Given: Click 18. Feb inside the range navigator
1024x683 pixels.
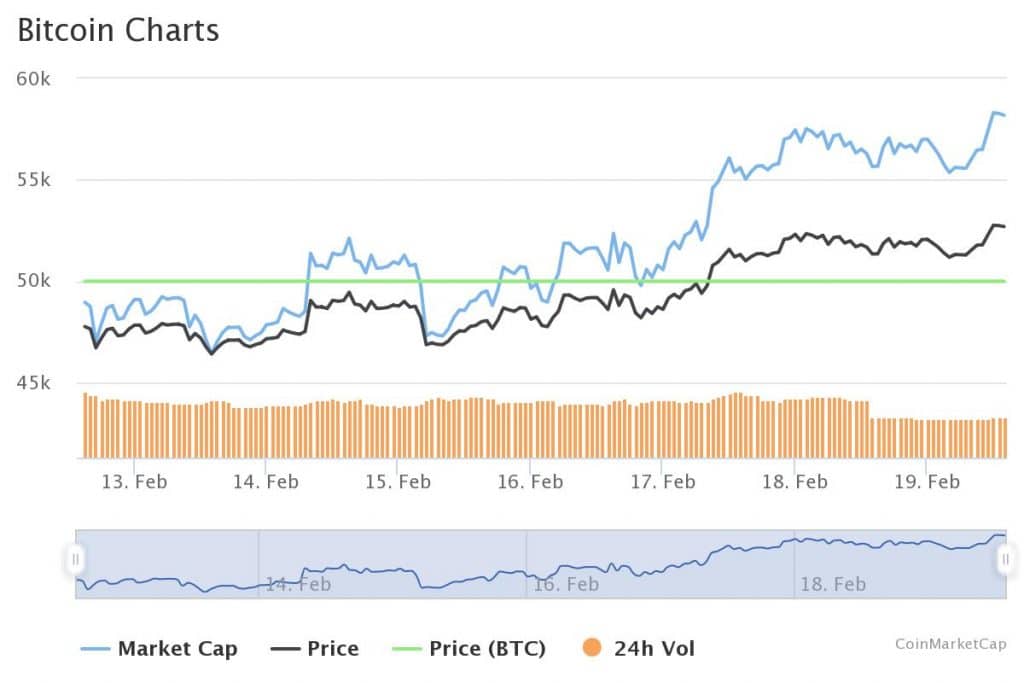Looking at the screenshot, I should 834,584.
